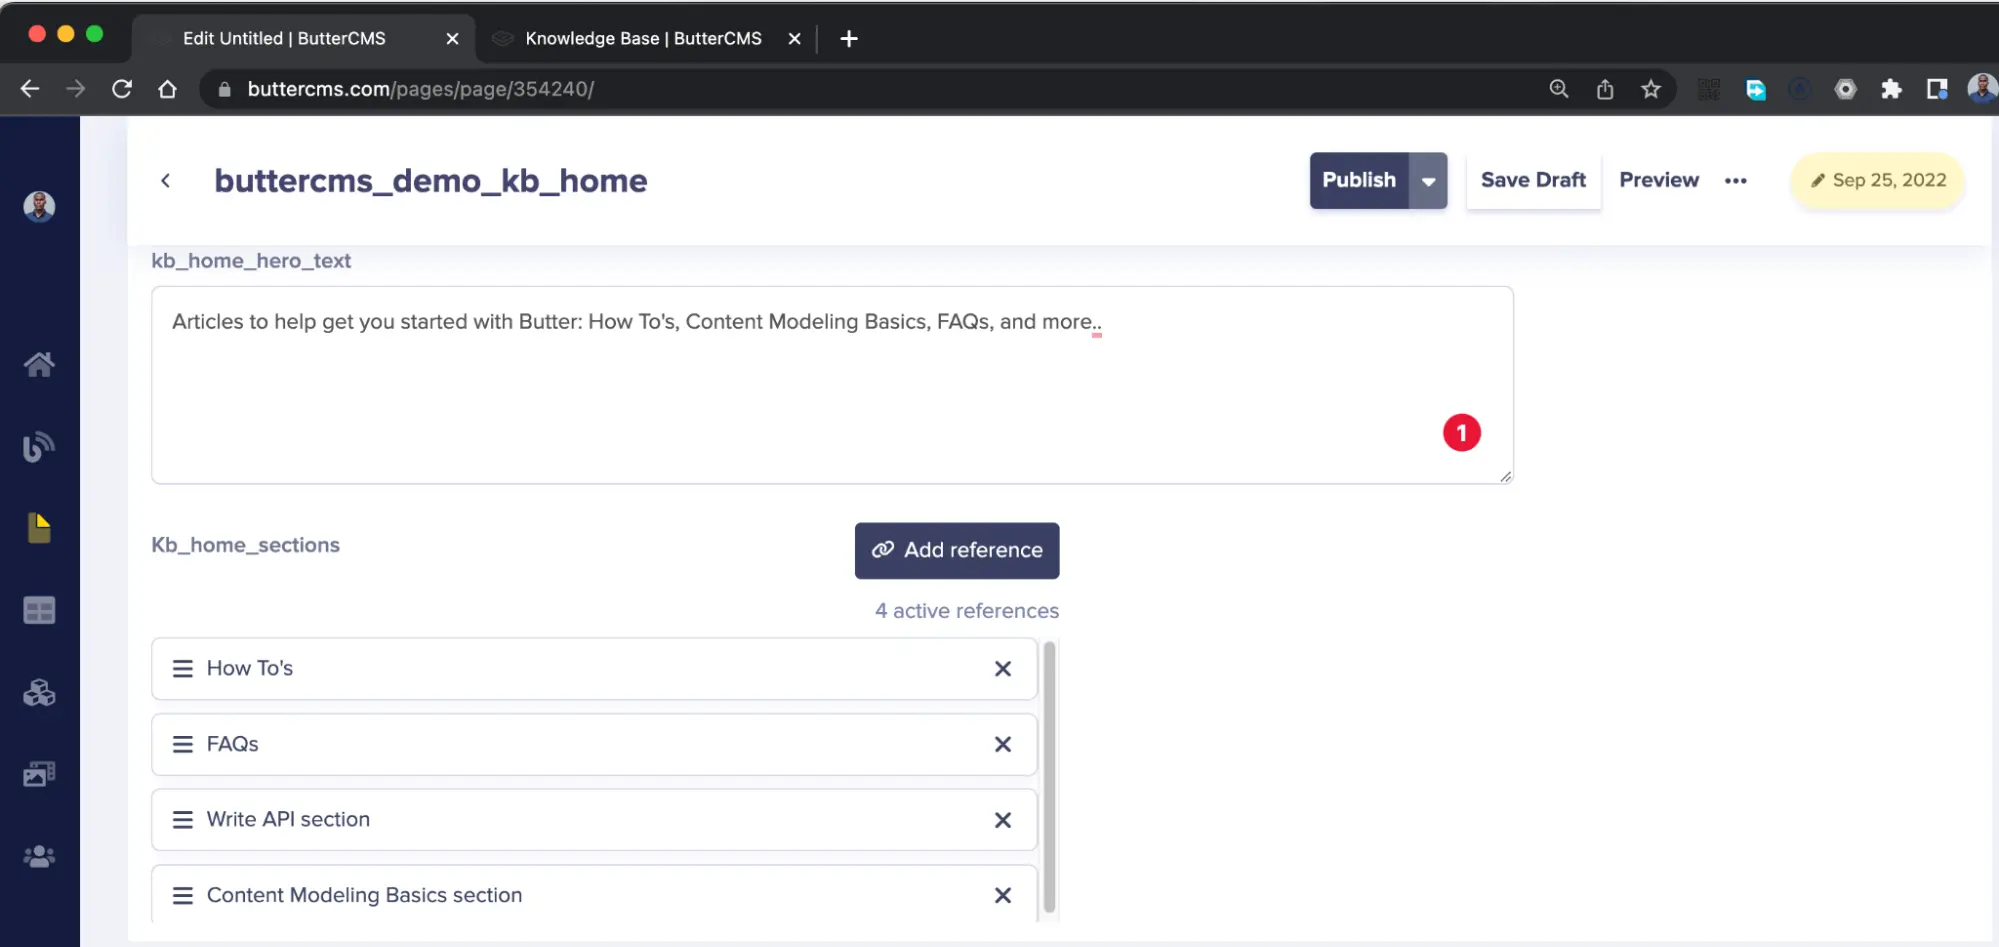This screenshot has width=1999, height=947.
Task: Click the Publish button
Action: point(1359,181)
